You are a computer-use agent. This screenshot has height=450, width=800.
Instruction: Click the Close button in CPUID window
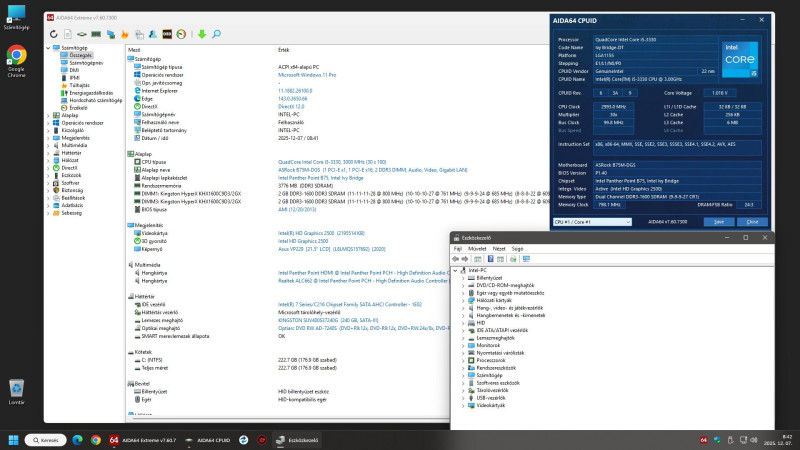click(x=753, y=222)
